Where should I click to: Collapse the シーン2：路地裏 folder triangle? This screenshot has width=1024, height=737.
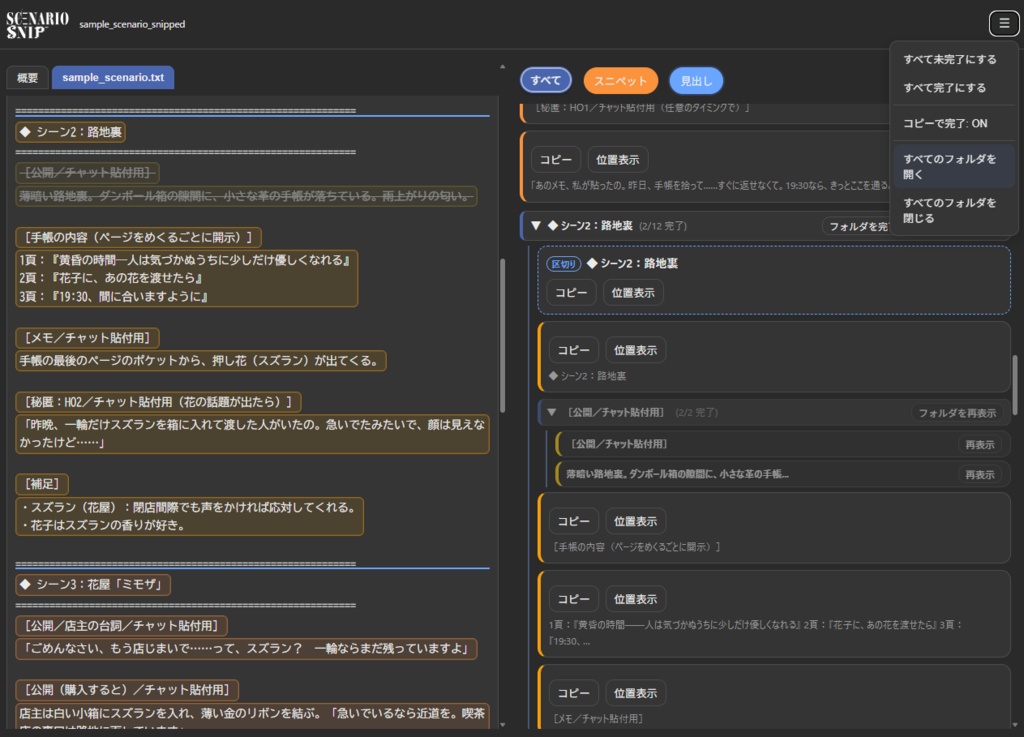tap(536, 225)
